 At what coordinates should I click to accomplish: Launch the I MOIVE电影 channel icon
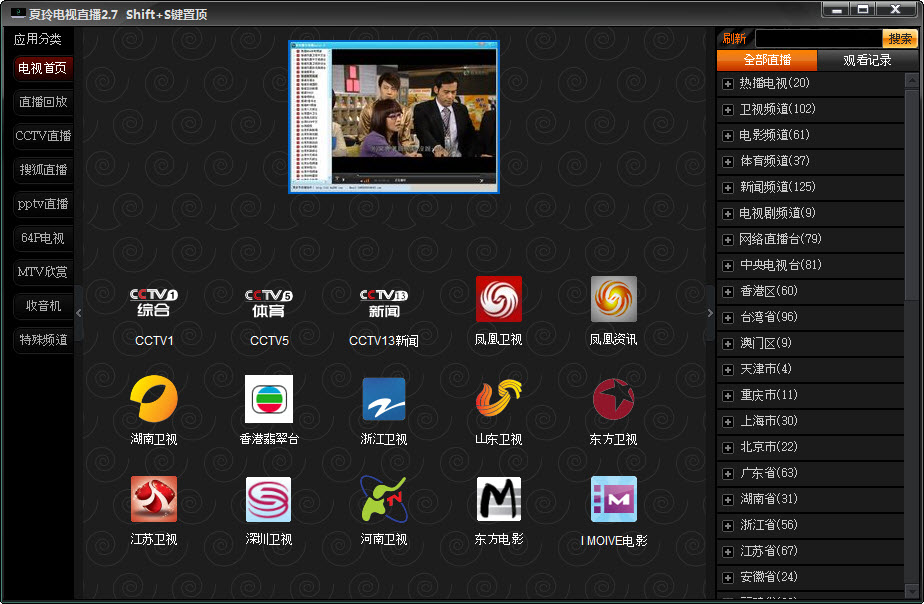click(613, 499)
